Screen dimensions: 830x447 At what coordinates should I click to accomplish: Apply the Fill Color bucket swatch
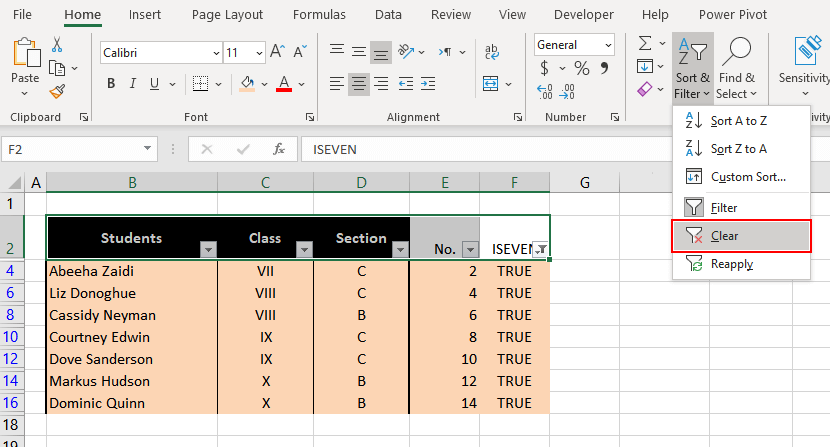tap(247, 84)
